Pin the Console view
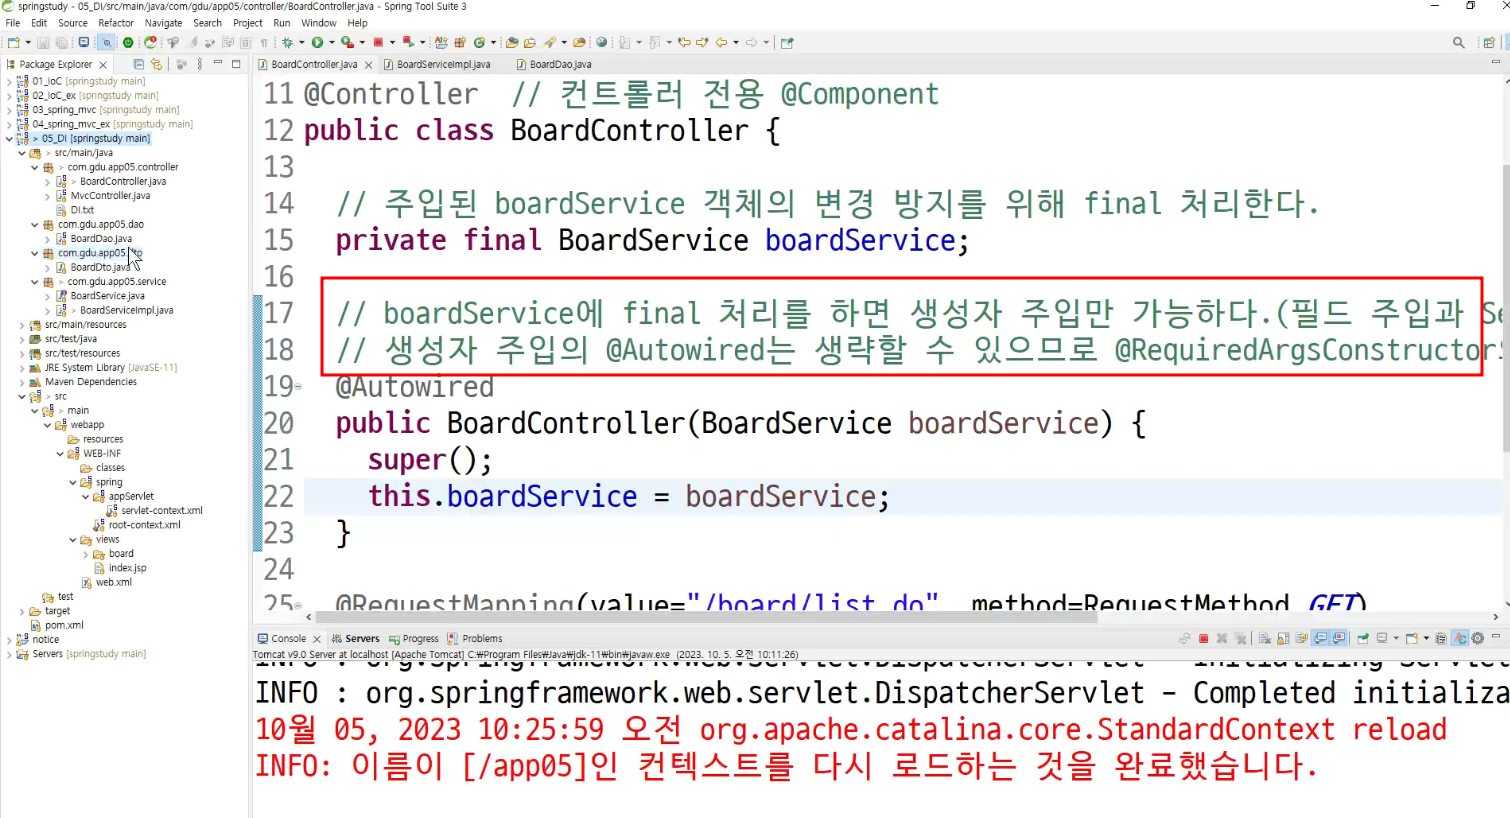The width and height of the screenshot is (1510, 818). (x=1363, y=638)
